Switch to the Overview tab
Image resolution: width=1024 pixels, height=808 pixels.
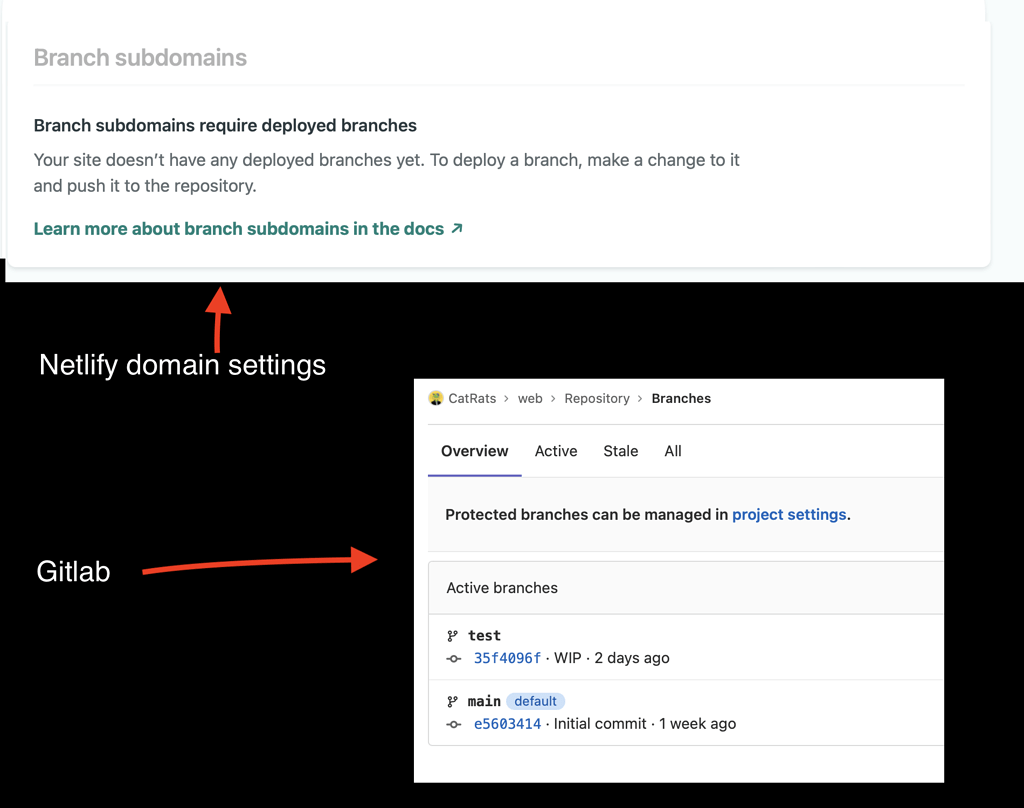click(x=475, y=451)
